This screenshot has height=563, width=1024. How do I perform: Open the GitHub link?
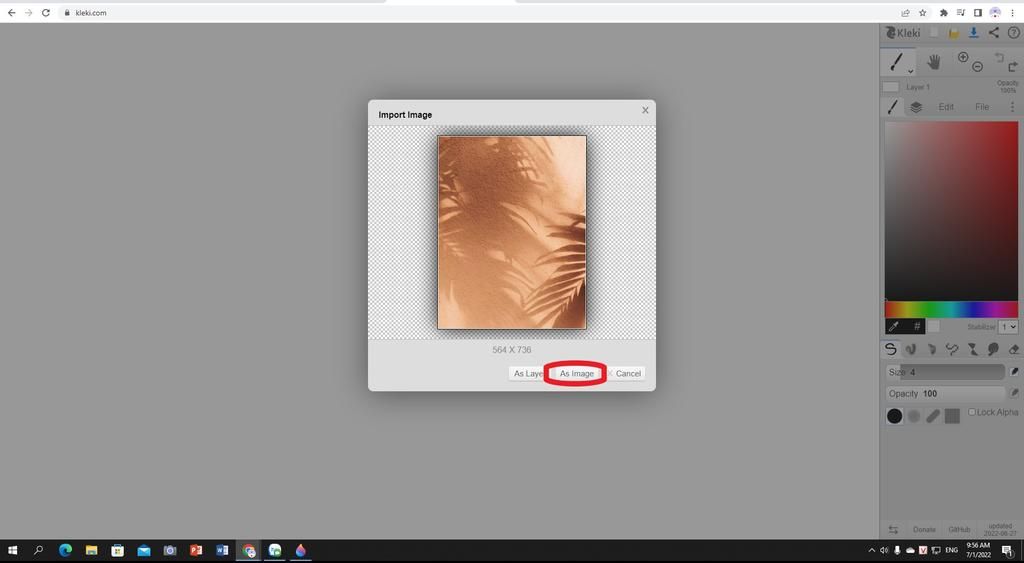click(x=959, y=530)
